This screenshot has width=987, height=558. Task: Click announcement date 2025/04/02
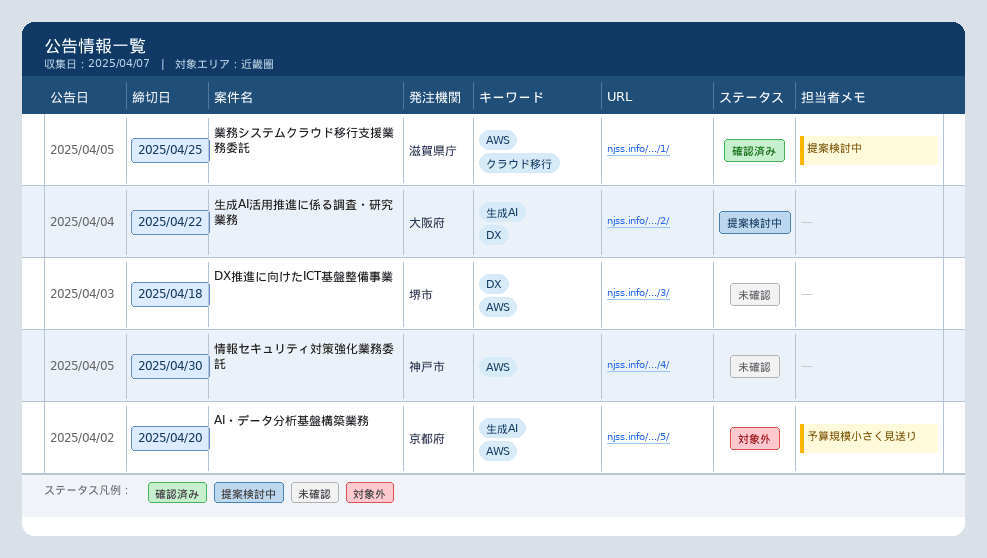82,438
